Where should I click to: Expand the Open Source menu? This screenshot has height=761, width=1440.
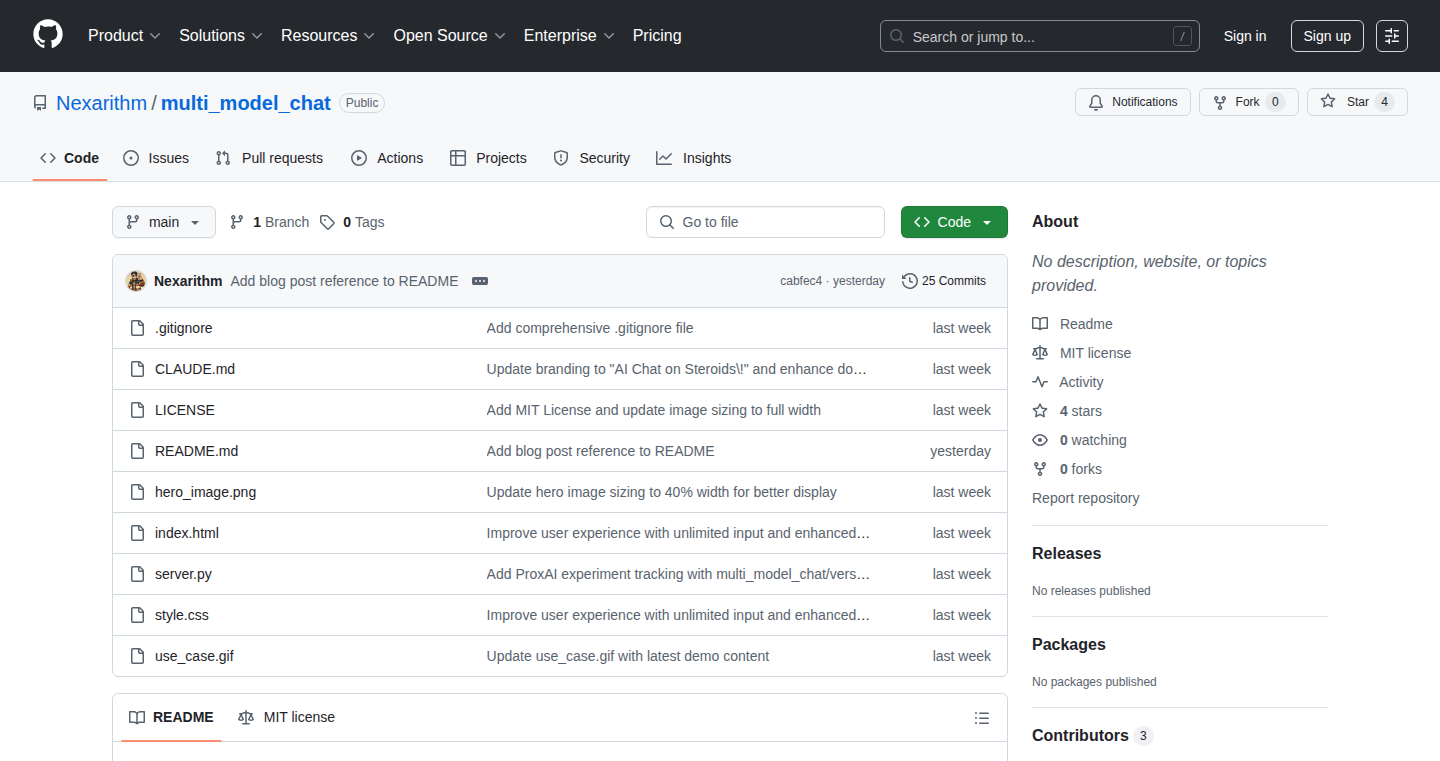pyautogui.click(x=449, y=36)
